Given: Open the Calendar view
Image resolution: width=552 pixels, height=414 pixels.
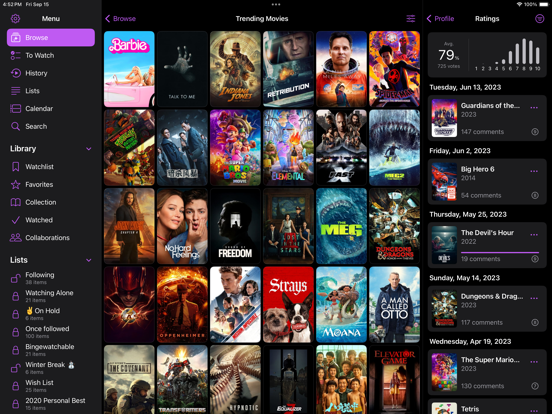Looking at the screenshot, I should (51, 108).
